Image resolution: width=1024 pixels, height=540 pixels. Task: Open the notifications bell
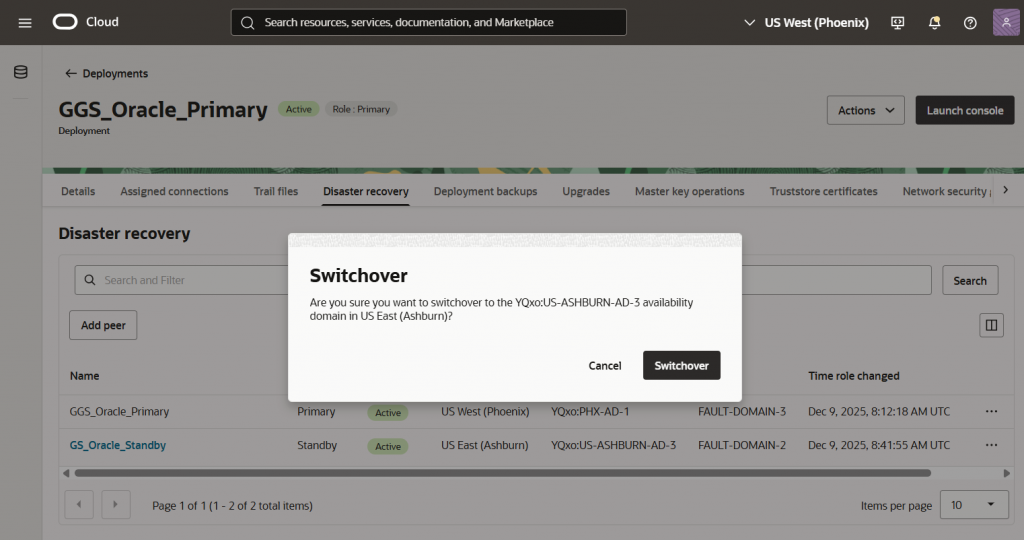935,23
